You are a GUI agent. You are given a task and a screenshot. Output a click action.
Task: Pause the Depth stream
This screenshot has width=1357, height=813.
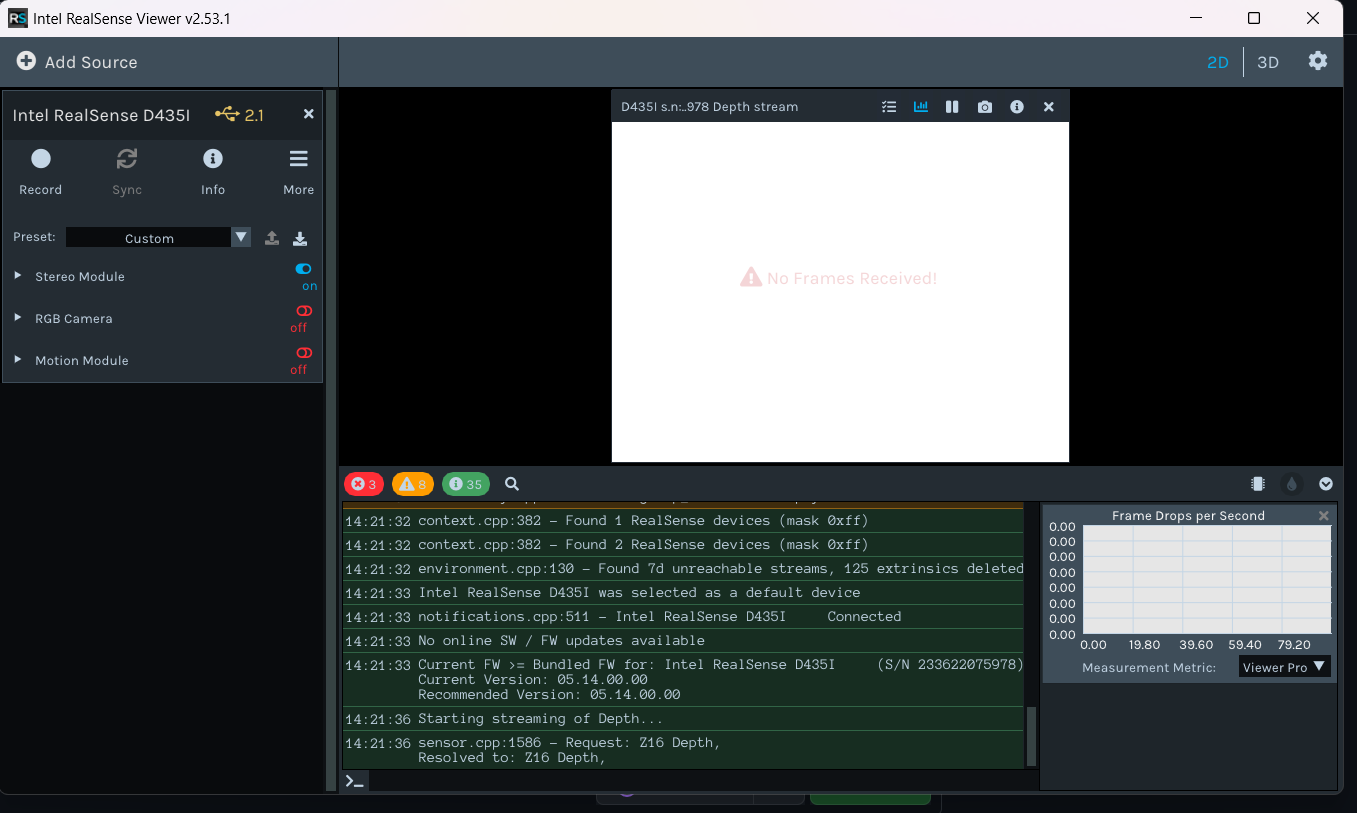[952, 106]
